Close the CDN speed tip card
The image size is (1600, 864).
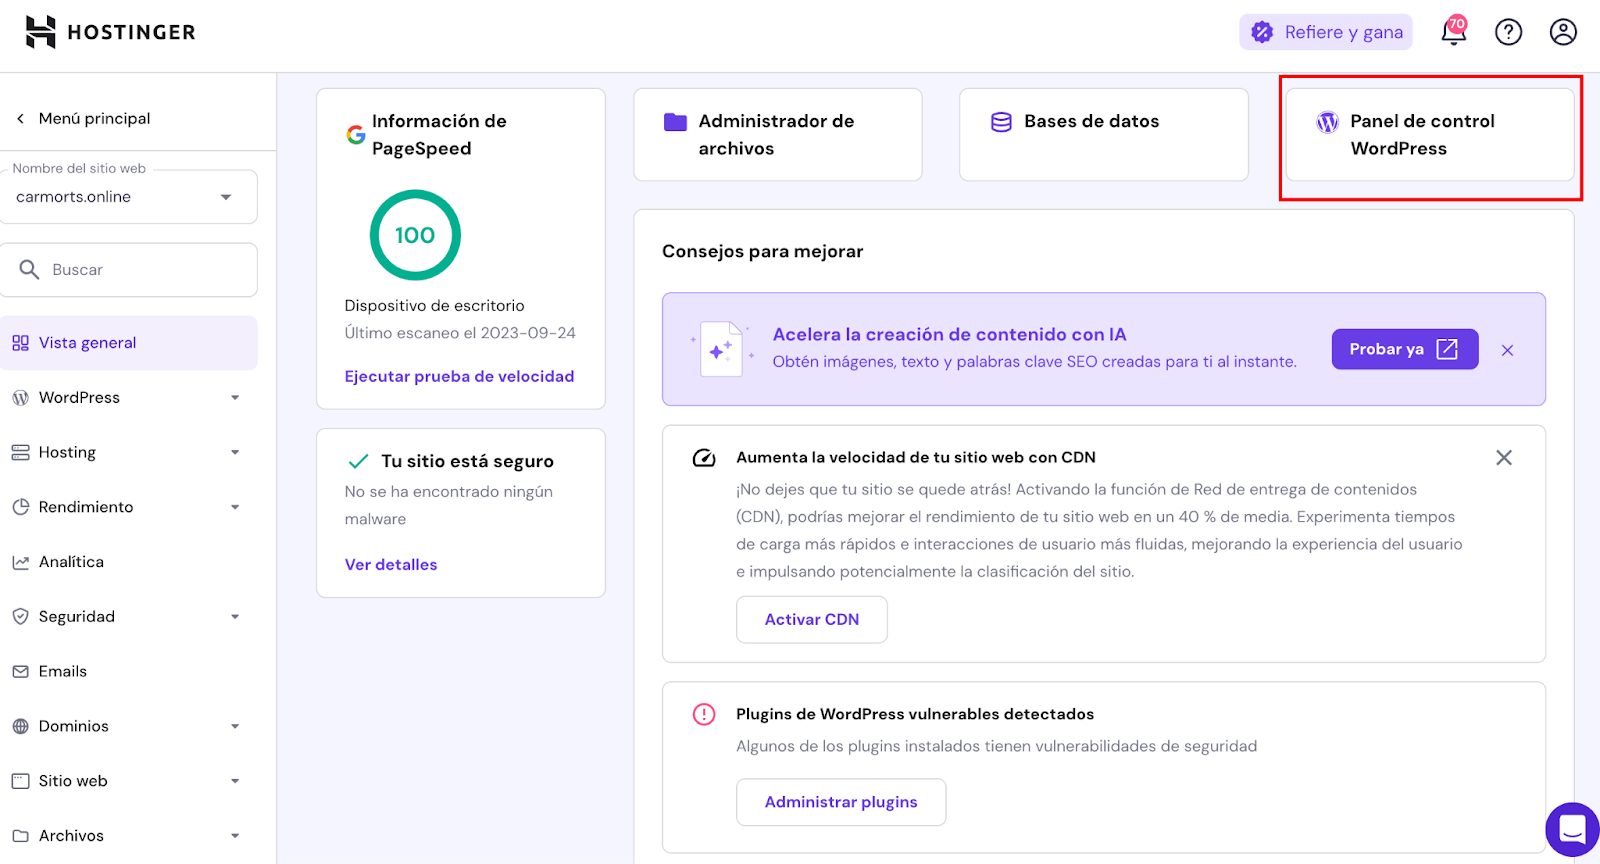pos(1503,458)
